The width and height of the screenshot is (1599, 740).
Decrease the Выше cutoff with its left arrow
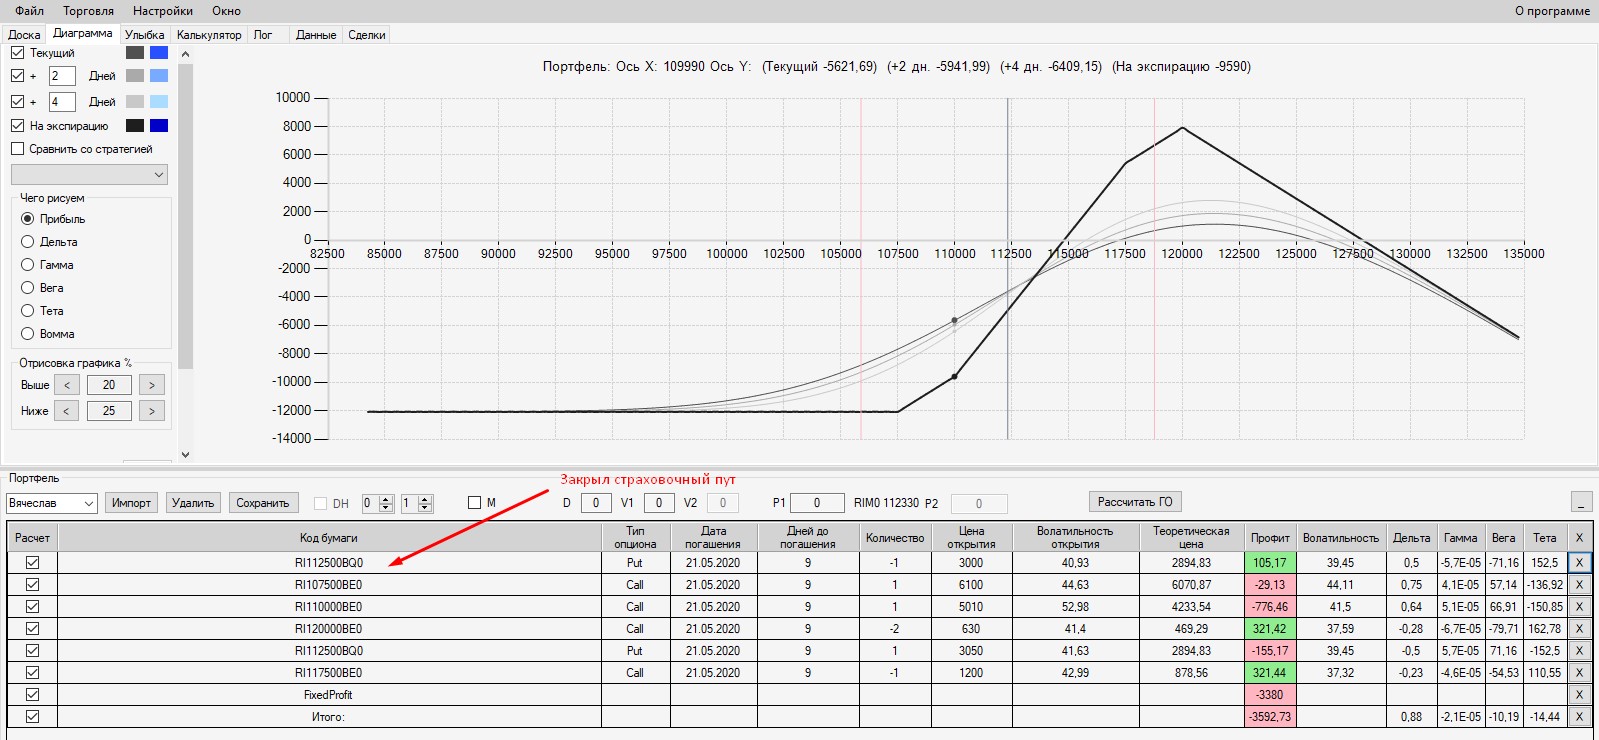click(67, 385)
